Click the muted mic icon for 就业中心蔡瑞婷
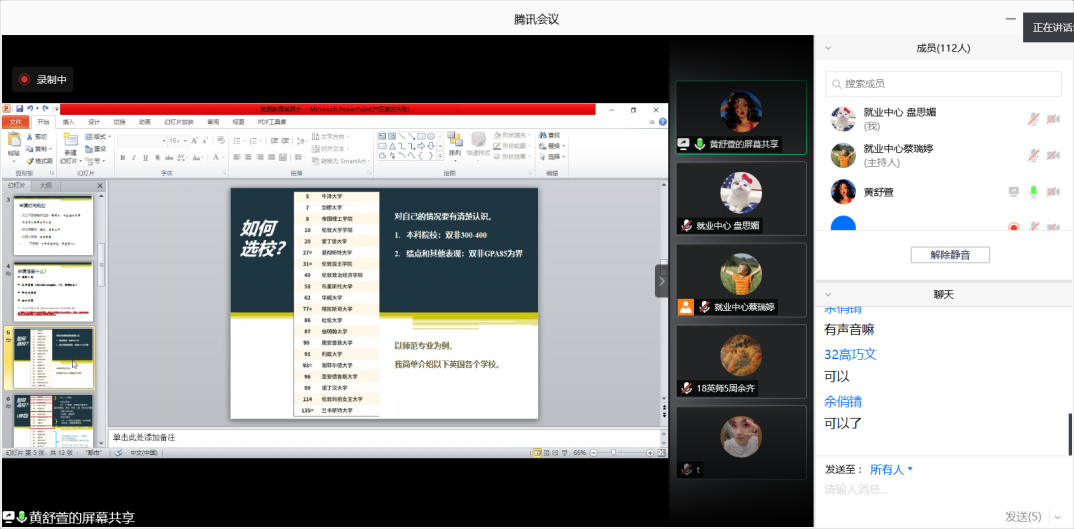This screenshot has height=529, width=1074. pyautogui.click(x=1033, y=155)
